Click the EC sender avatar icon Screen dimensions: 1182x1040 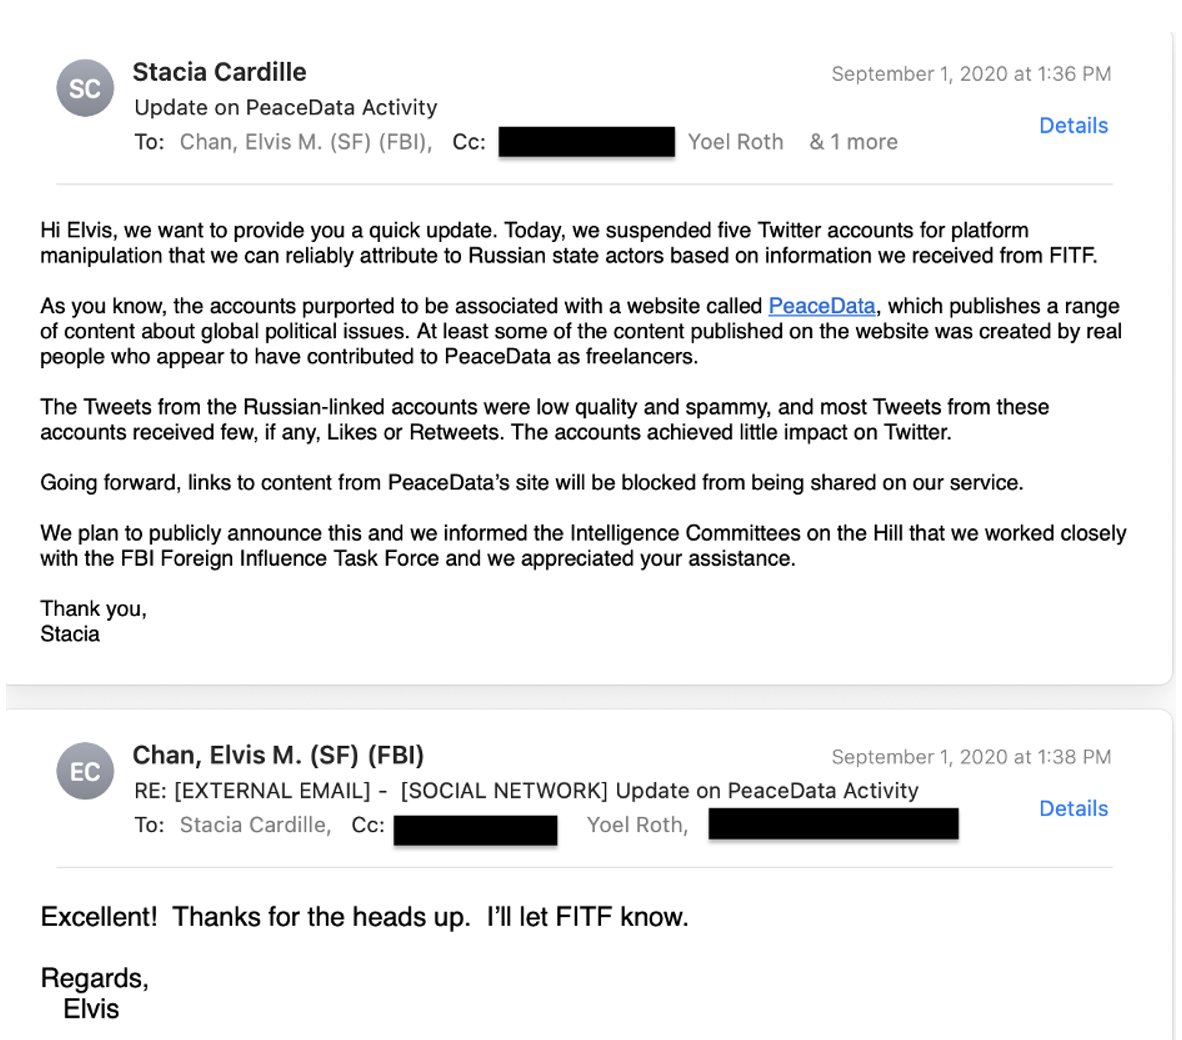(x=85, y=771)
